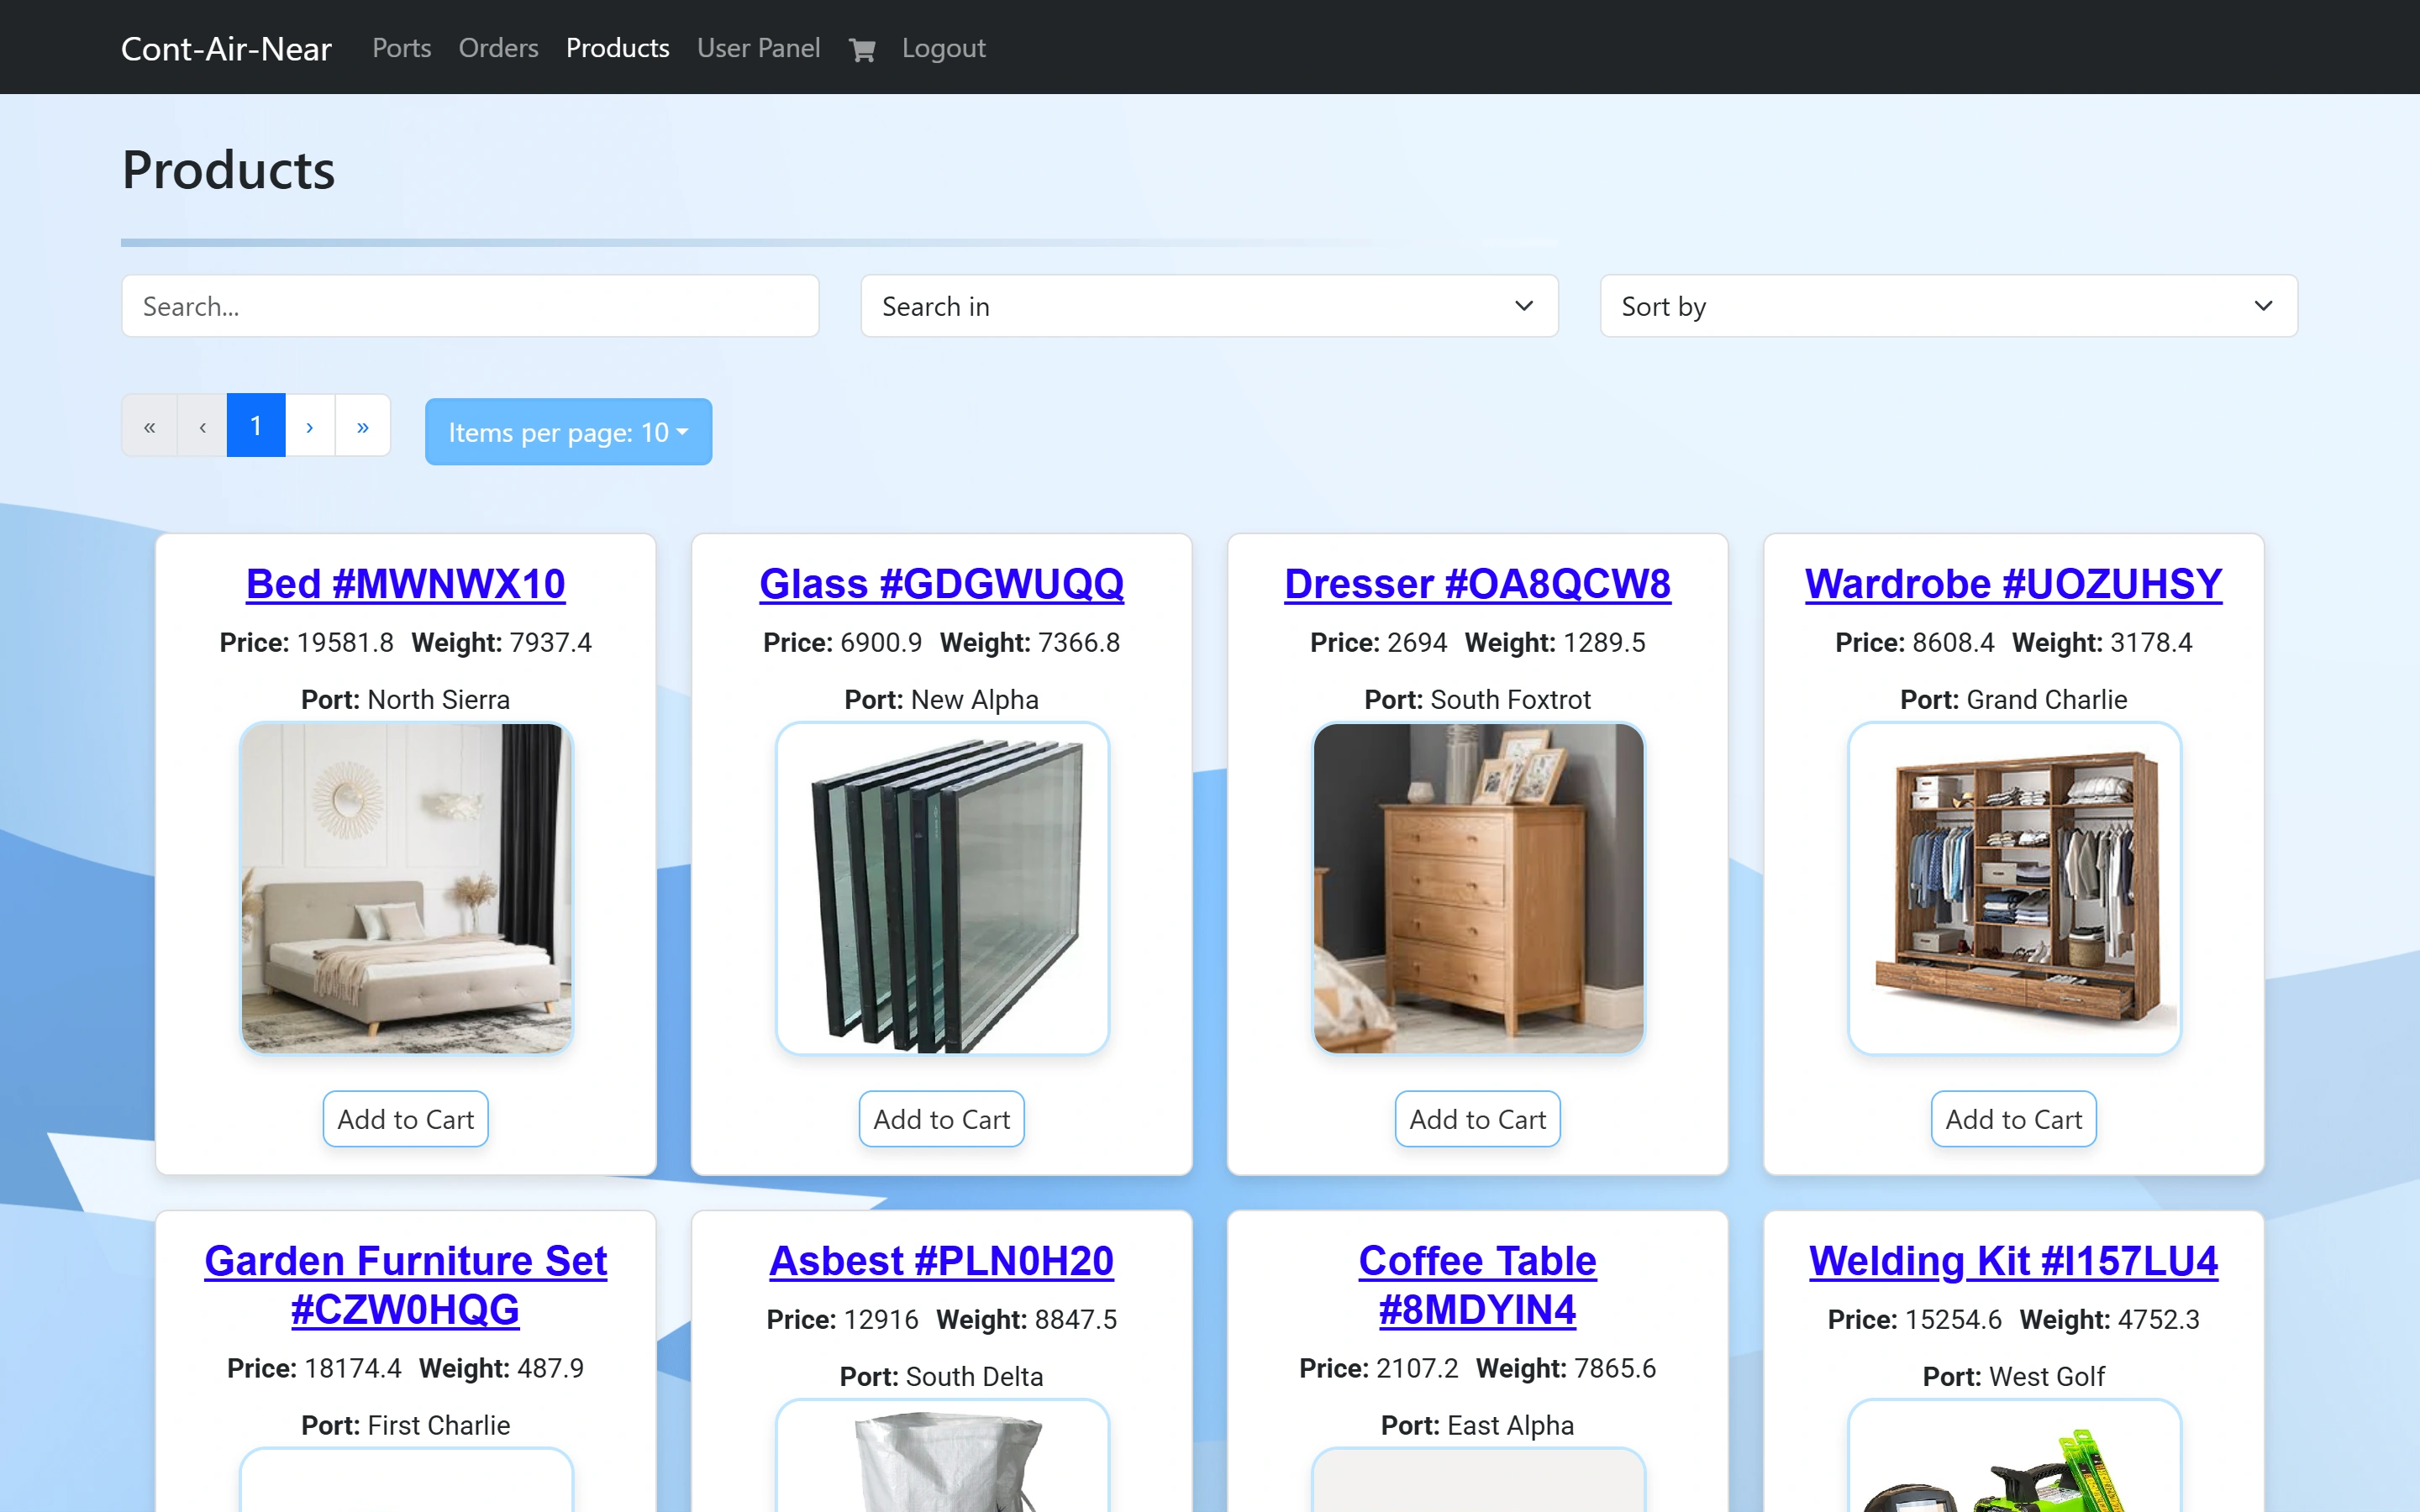2420x1512 pixels.
Task: Open the Wardrobe #UOZUHSY product link
Action: 2013,584
